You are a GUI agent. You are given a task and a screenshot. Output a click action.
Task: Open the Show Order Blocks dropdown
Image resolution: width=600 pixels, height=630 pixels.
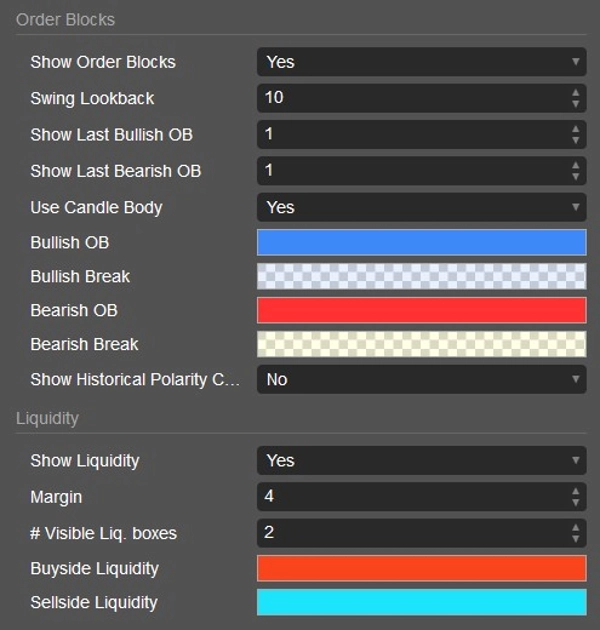[x=421, y=62]
